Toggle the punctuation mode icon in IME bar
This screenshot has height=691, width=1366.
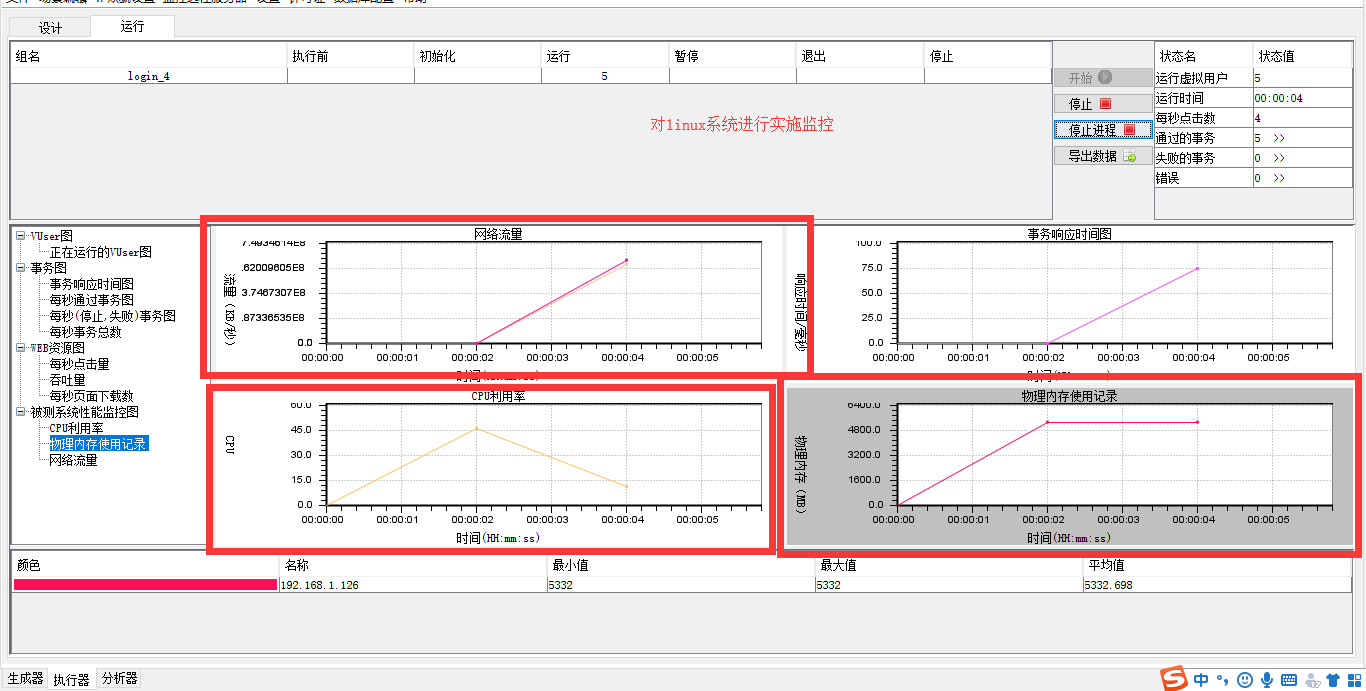point(1222,681)
